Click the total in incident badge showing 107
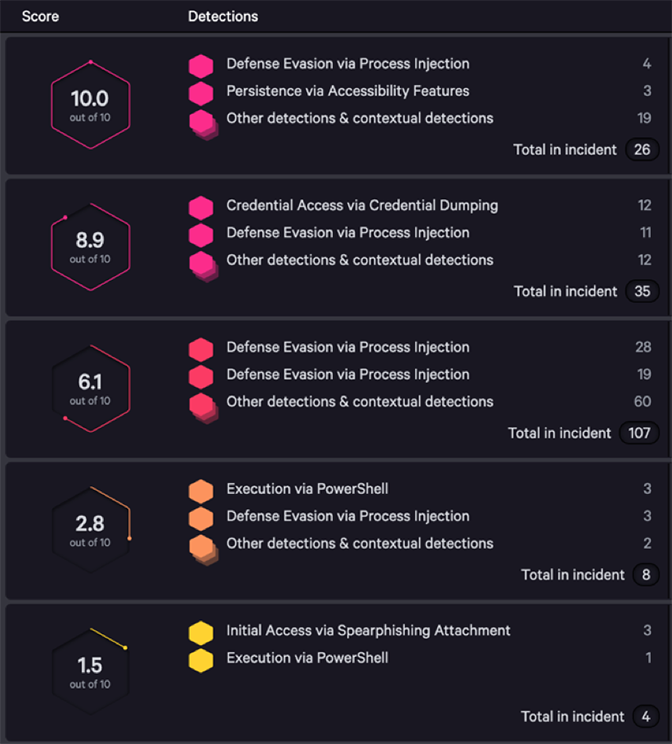672x744 pixels. (x=636, y=434)
